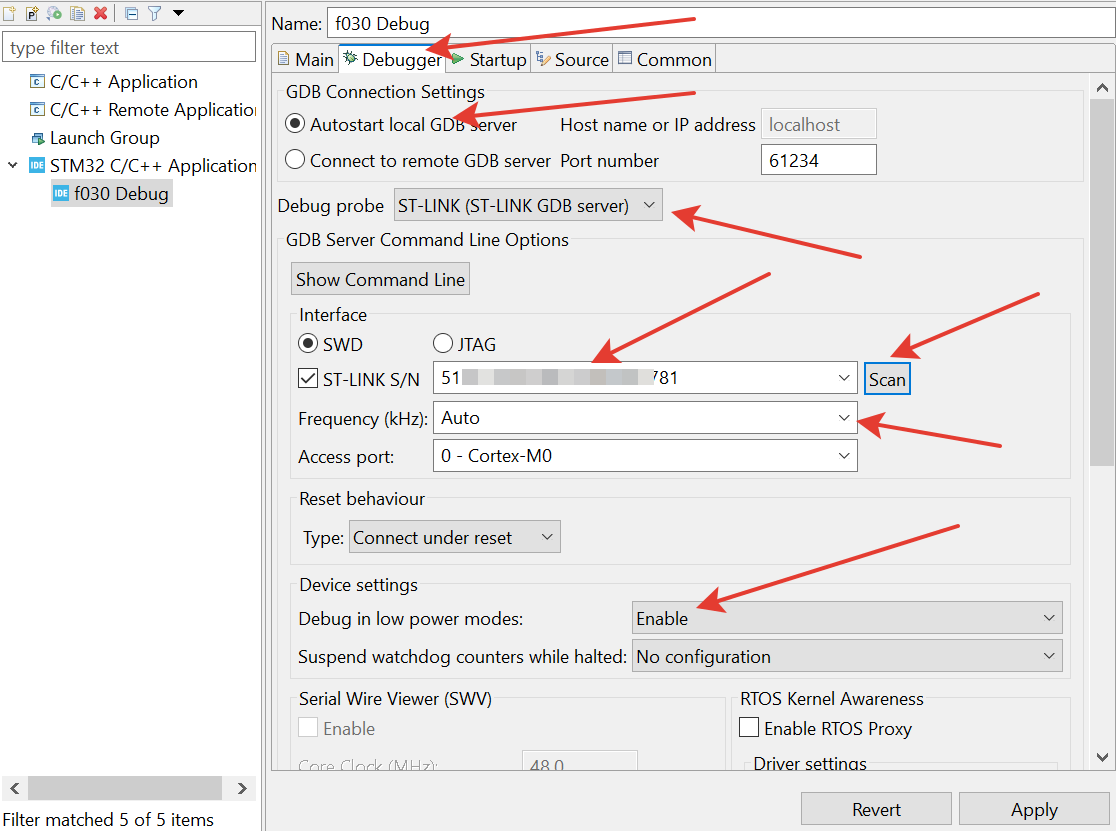Click the New prototype icon
This screenshot has height=831, width=1116.
click(32, 13)
